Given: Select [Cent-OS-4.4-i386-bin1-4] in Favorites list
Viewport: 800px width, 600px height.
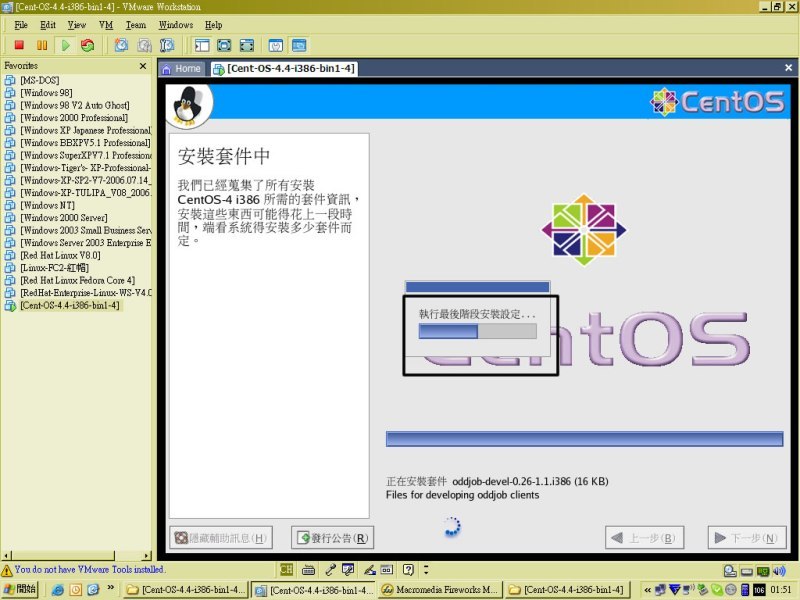Looking at the screenshot, I should (69, 305).
